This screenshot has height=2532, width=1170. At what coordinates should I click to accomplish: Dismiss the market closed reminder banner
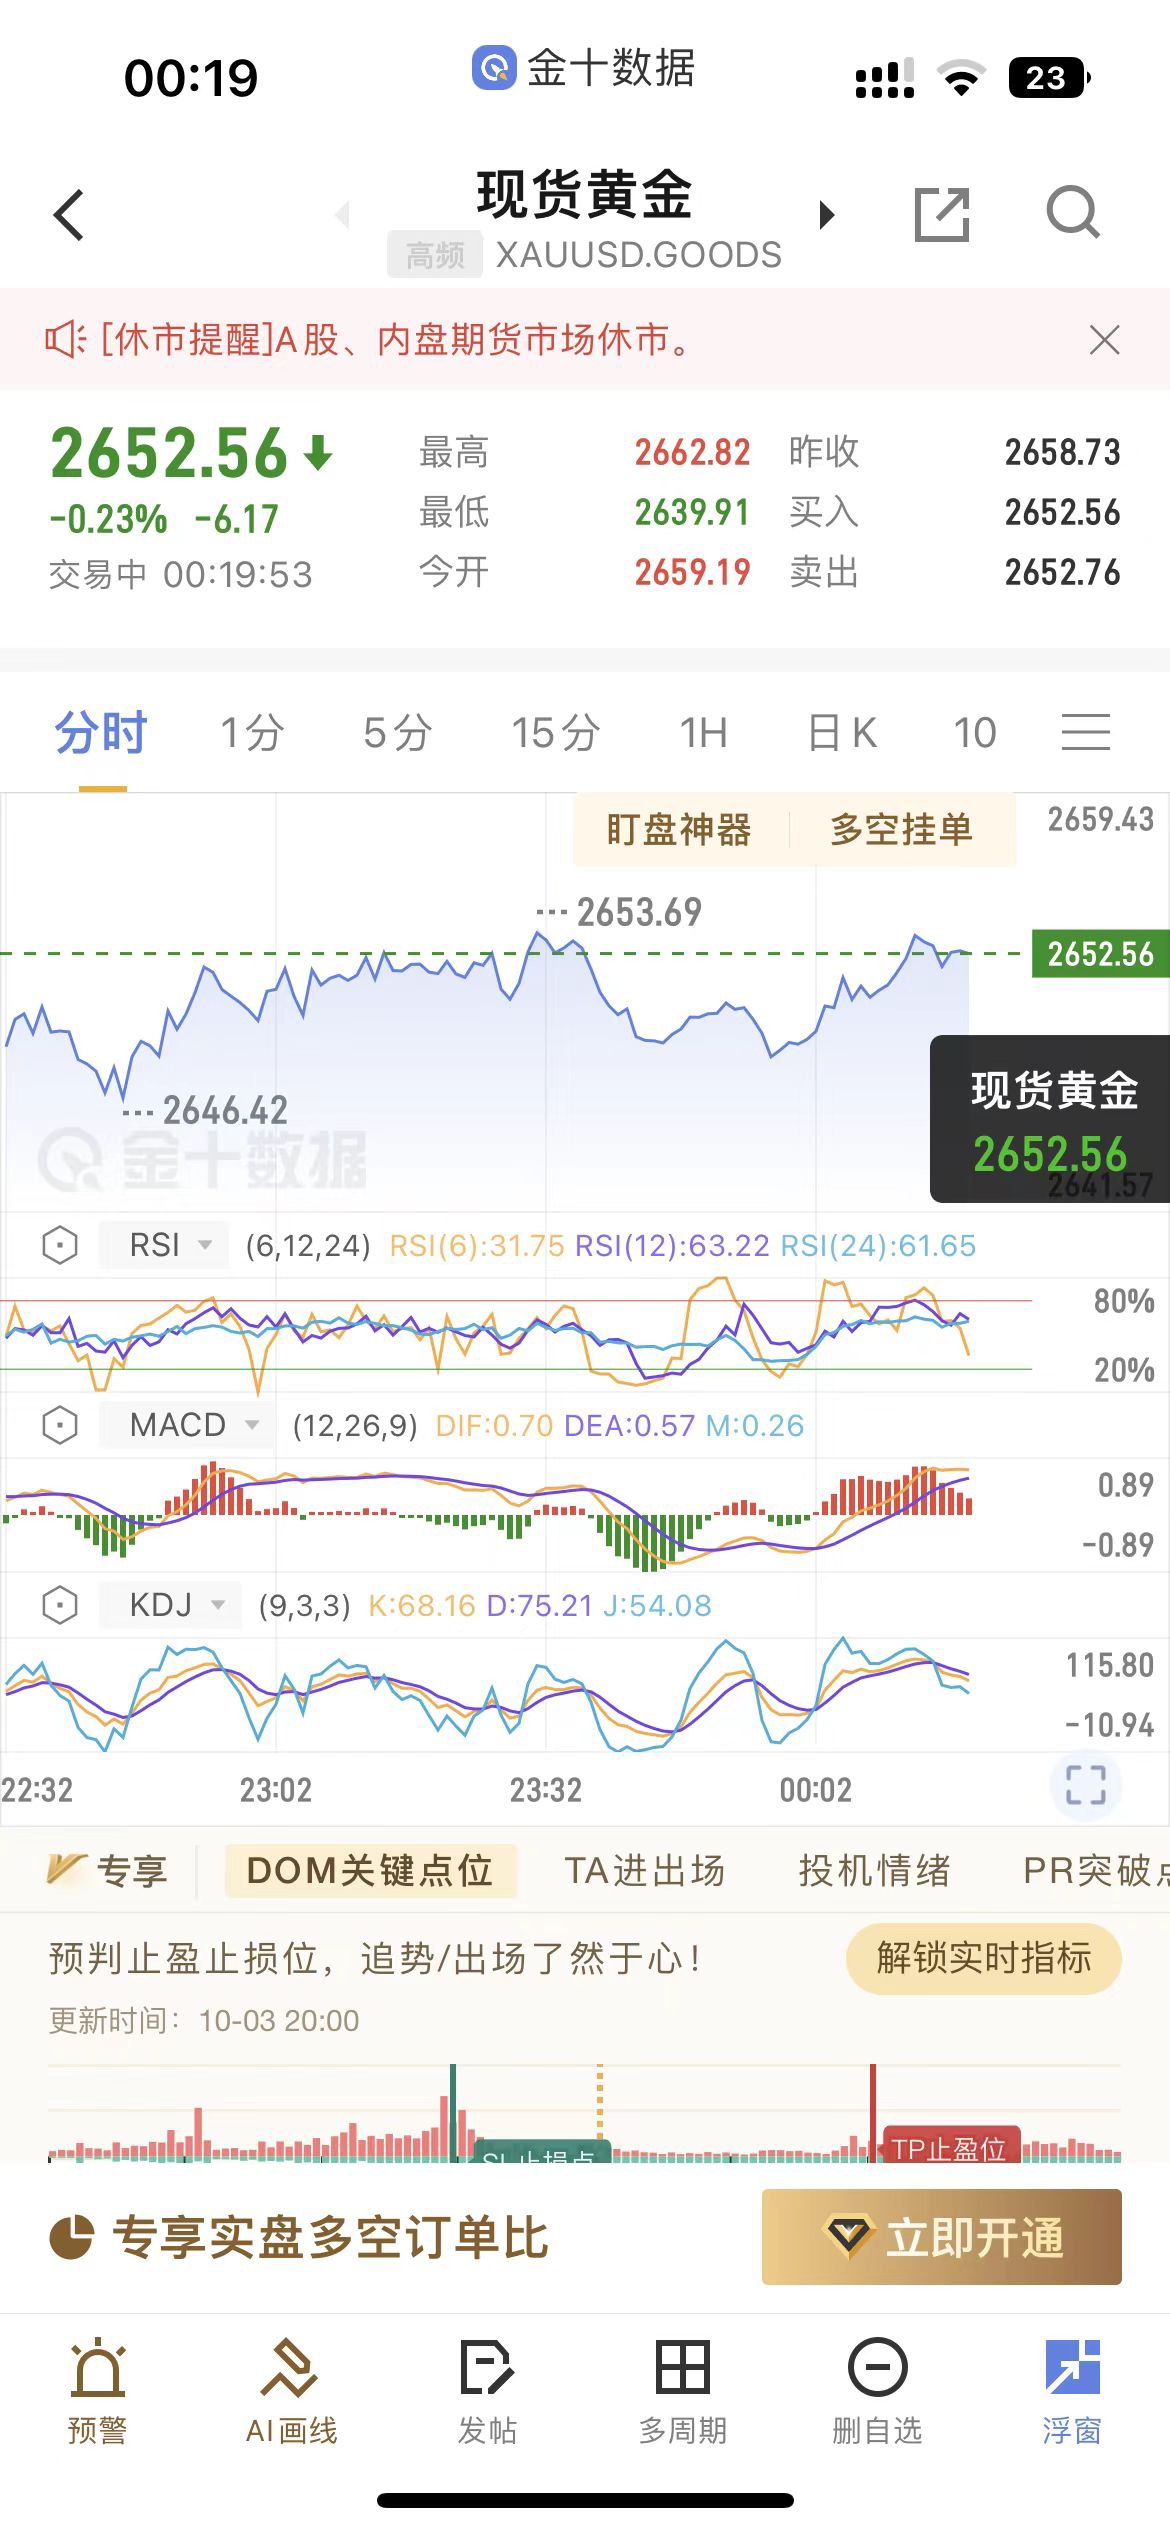1104,340
